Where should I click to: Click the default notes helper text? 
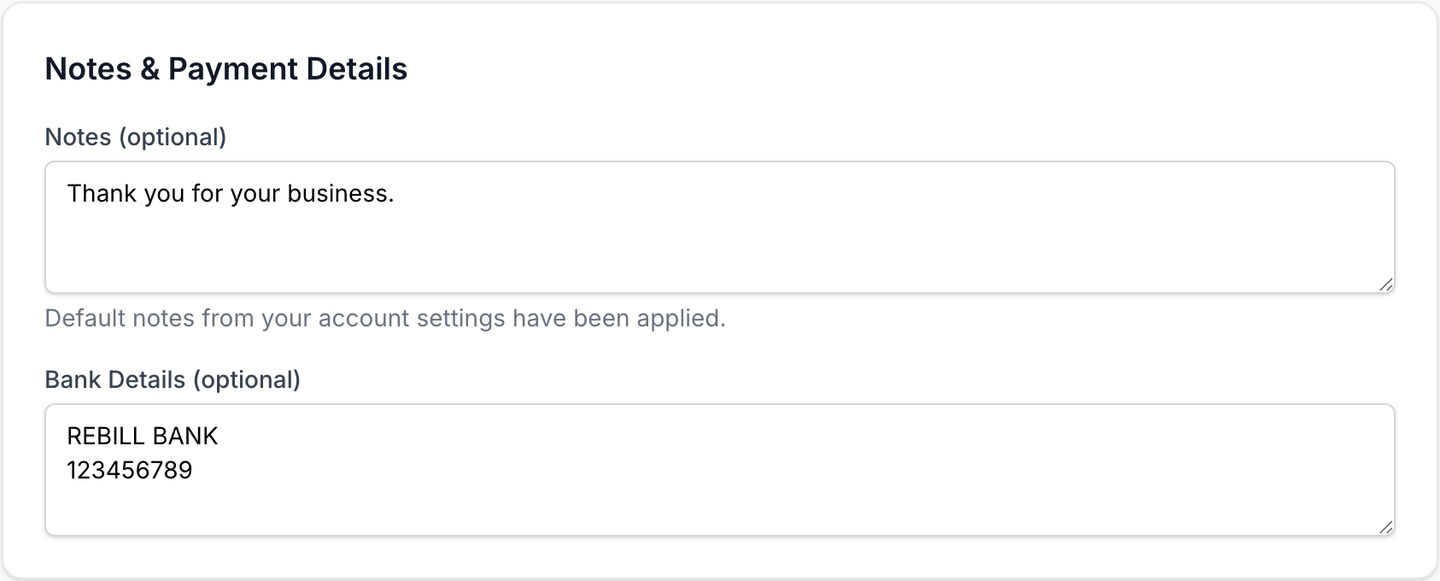tap(385, 319)
